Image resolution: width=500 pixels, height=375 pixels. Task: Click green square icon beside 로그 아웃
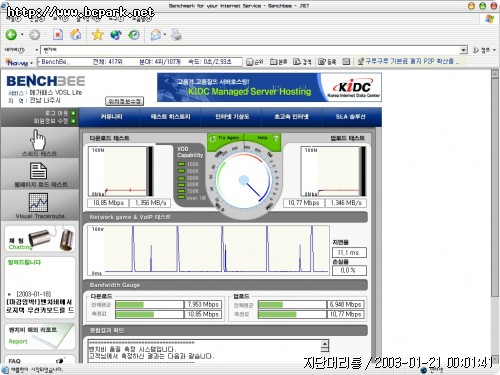(x=73, y=113)
